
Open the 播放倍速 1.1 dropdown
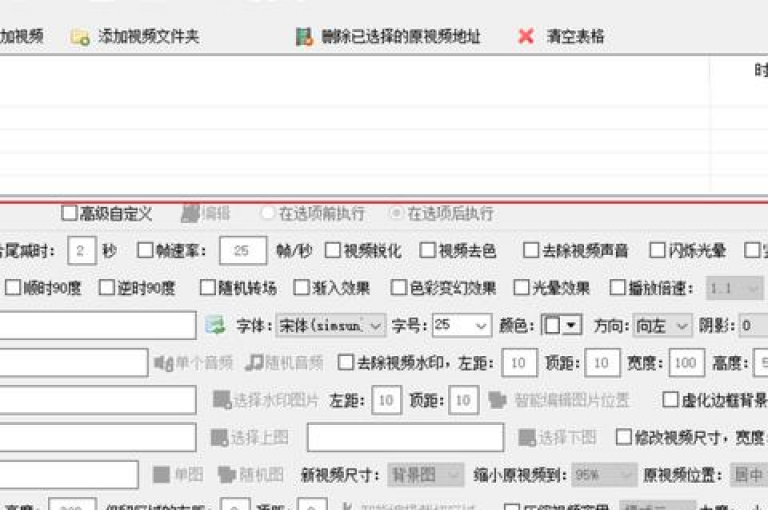point(735,289)
